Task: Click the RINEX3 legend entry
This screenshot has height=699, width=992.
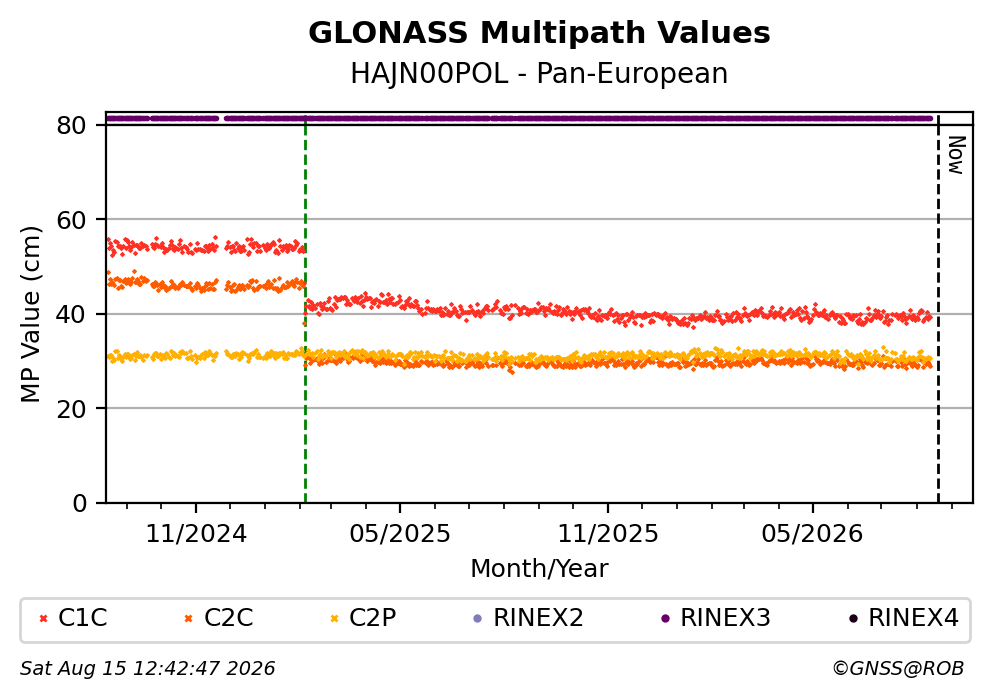Action: click(716, 617)
